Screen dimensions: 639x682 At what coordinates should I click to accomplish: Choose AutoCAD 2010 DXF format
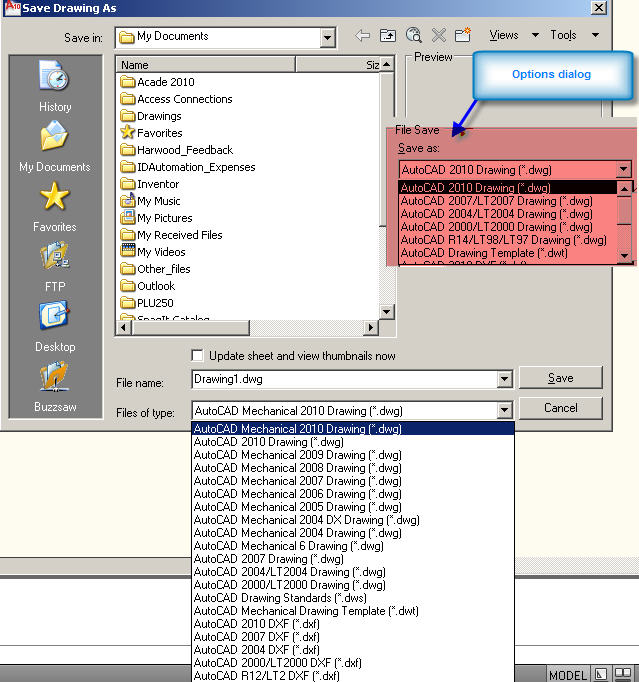coord(353,623)
